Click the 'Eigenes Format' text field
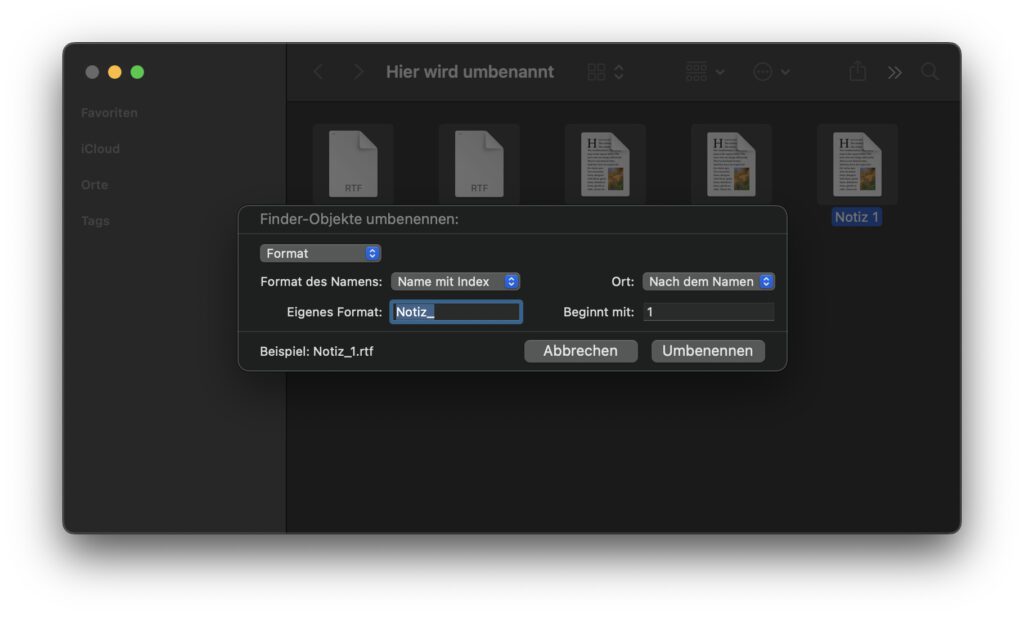Screen dimensions: 1024x617 456,312
